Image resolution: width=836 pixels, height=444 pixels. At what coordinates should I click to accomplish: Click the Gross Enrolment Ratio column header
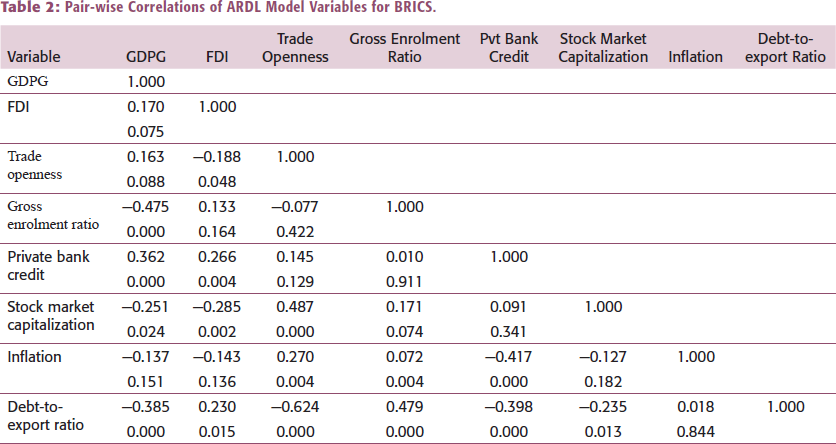(x=405, y=48)
